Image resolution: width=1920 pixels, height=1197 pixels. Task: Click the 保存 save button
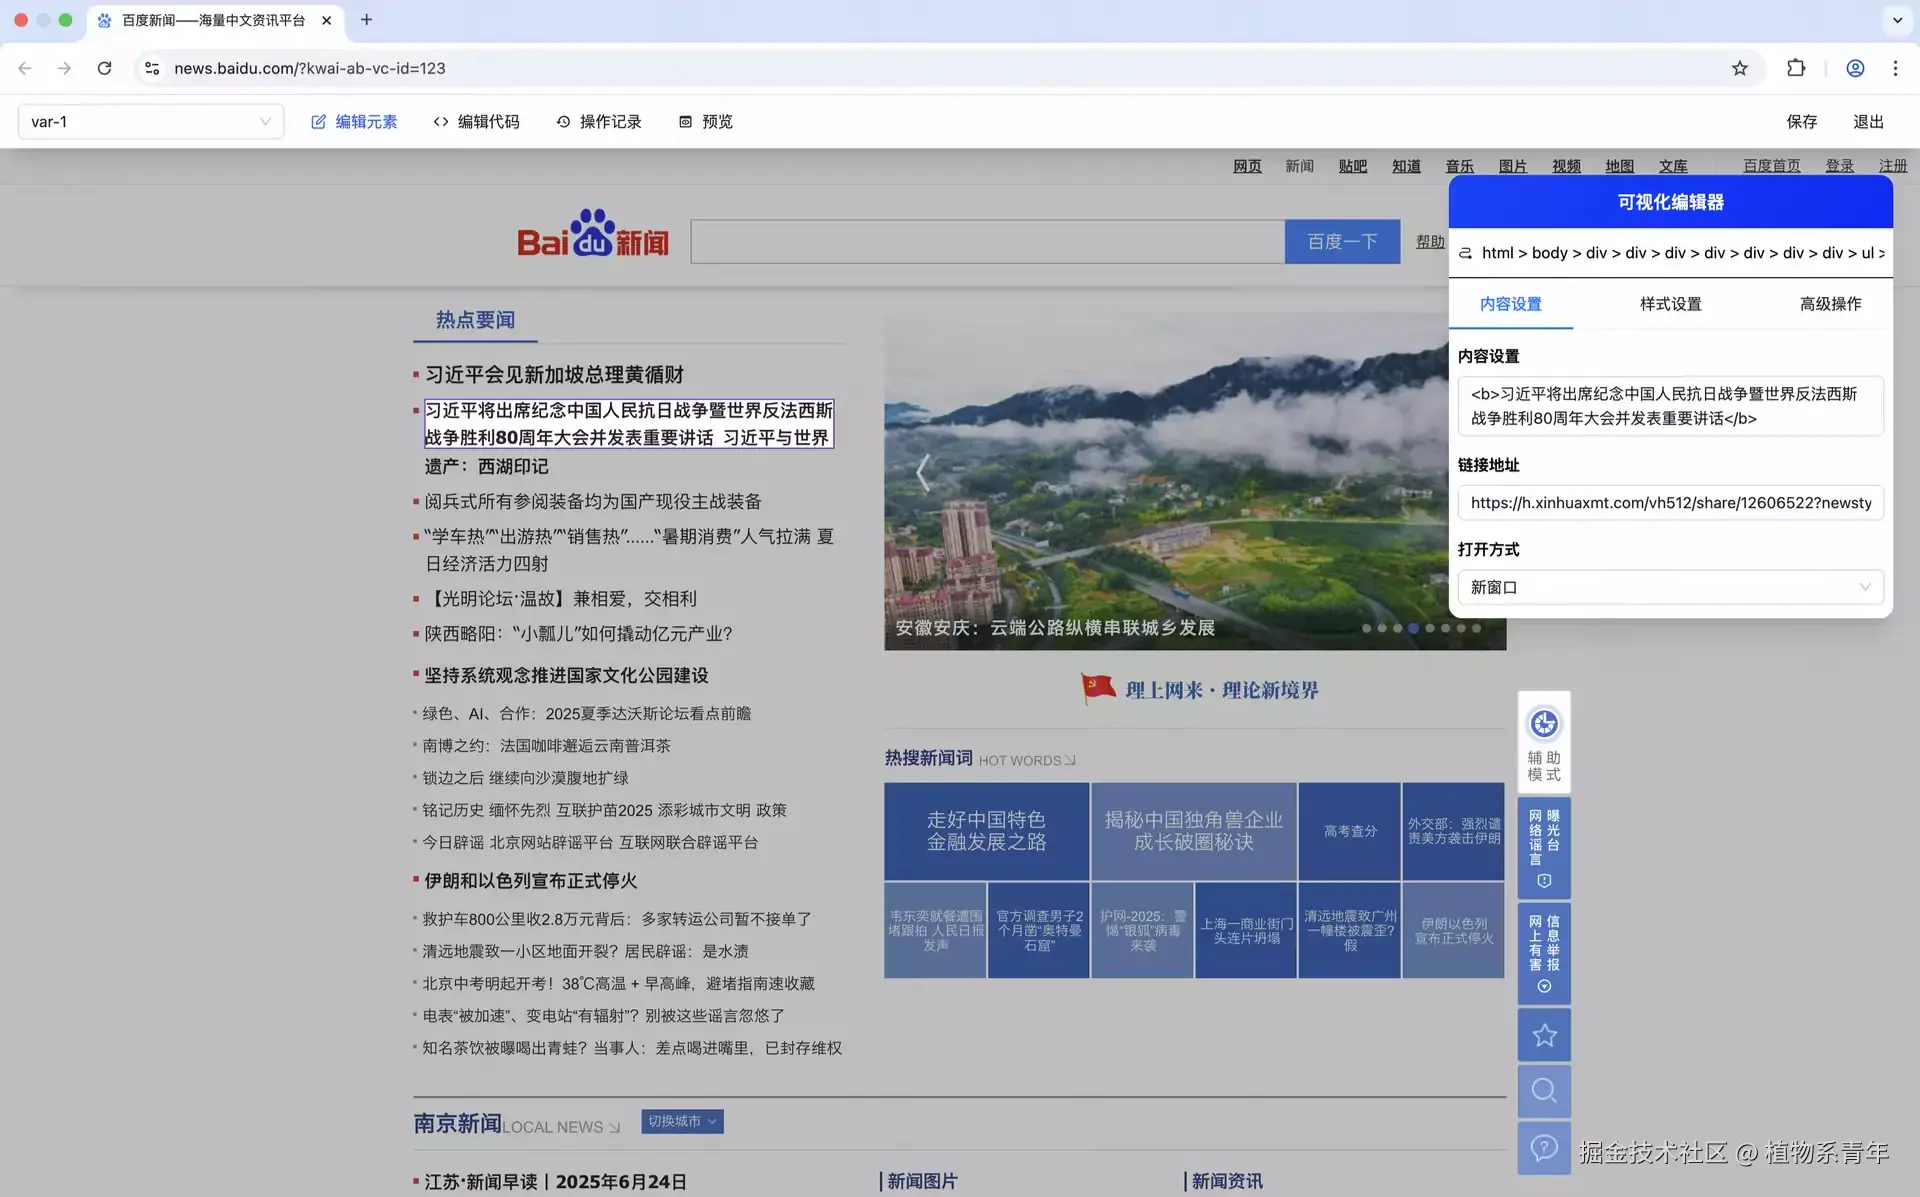click(1801, 122)
